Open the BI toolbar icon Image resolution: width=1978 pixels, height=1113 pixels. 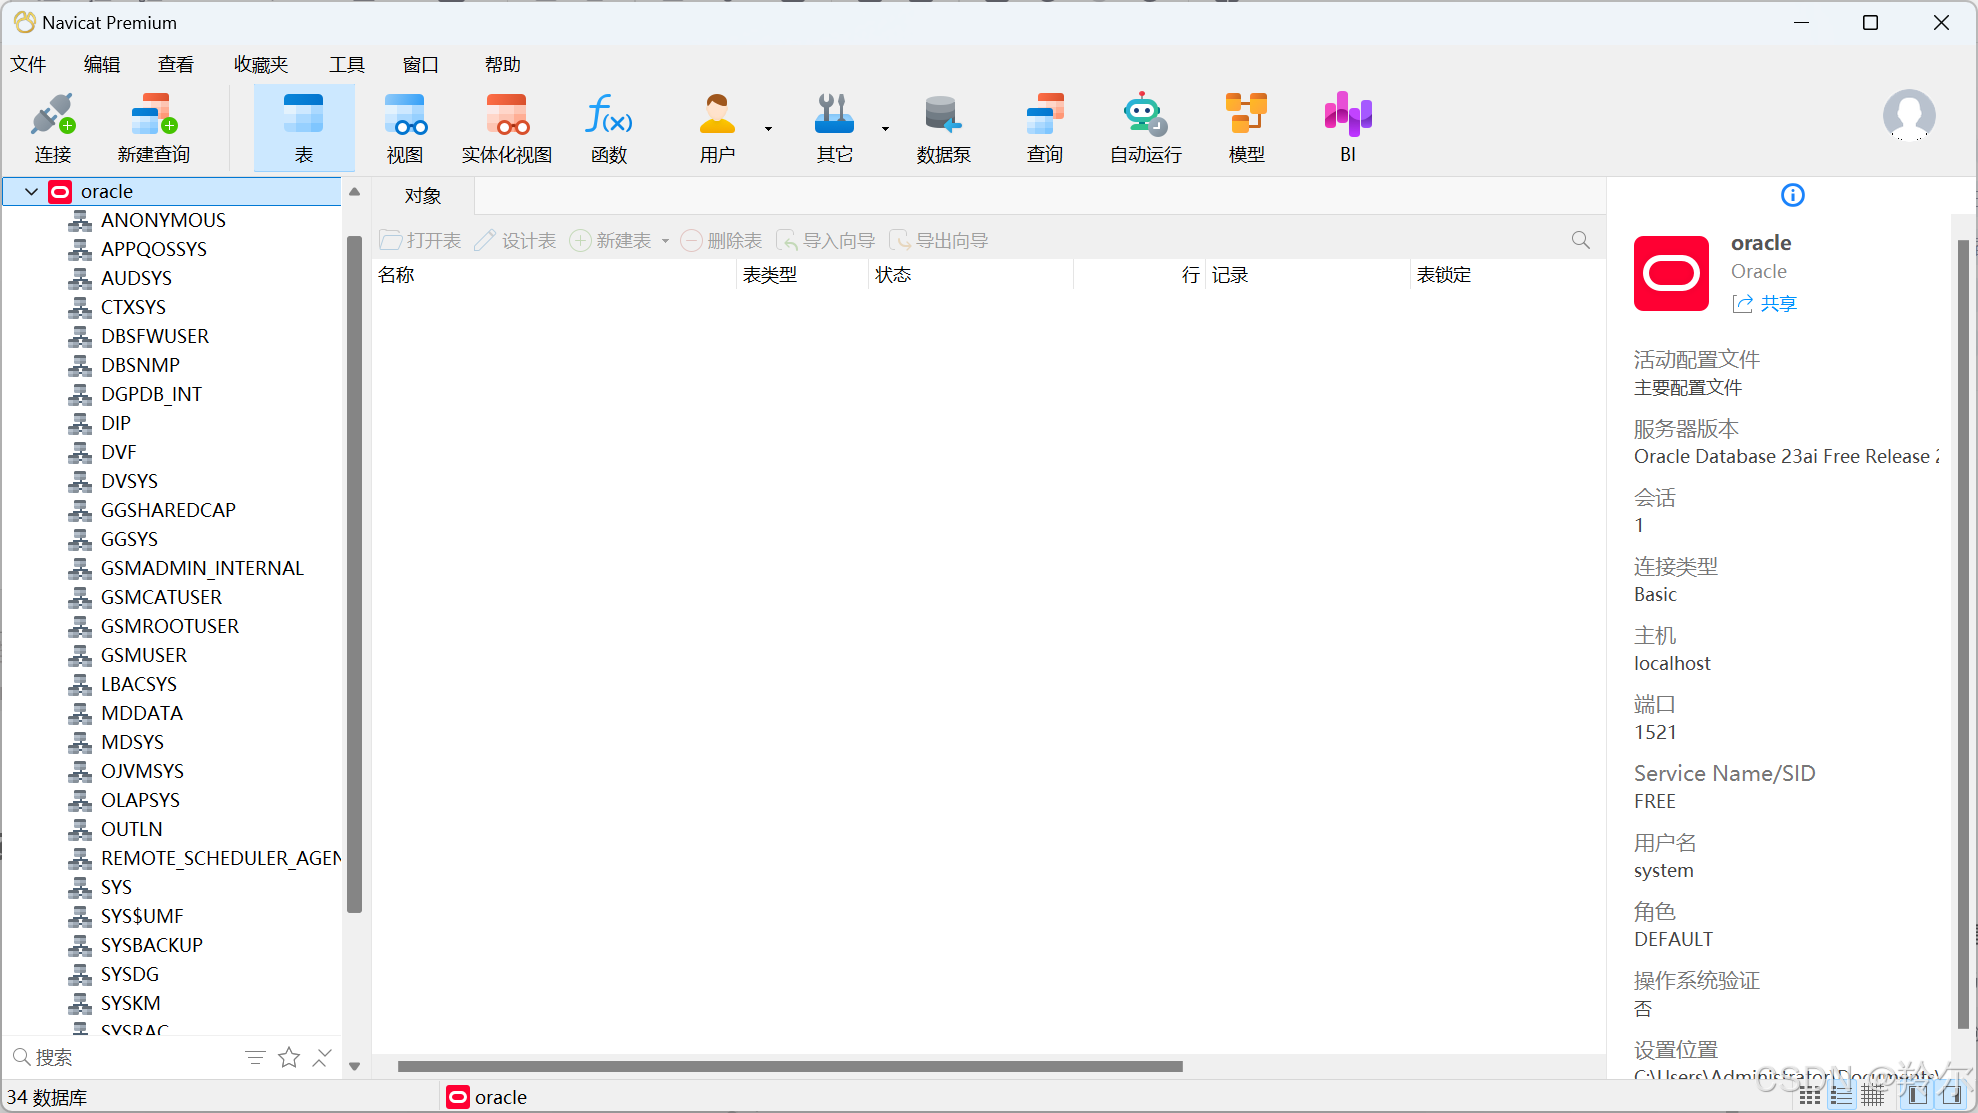click(x=1347, y=128)
